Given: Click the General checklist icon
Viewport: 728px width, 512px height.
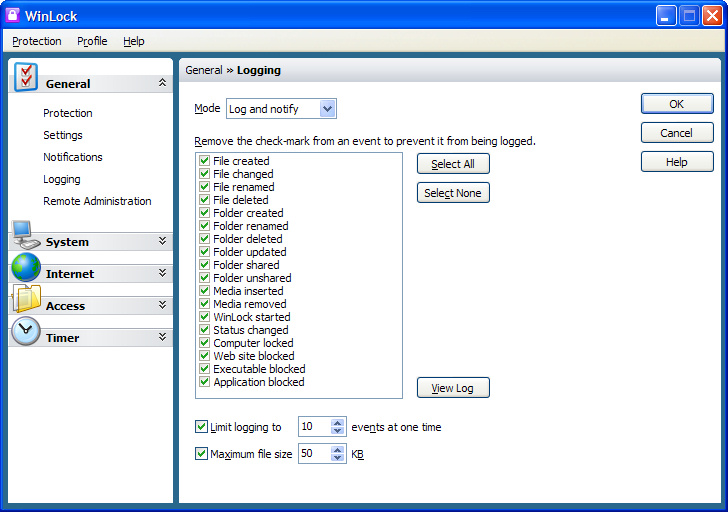Looking at the screenshot, I should point(26,77).
